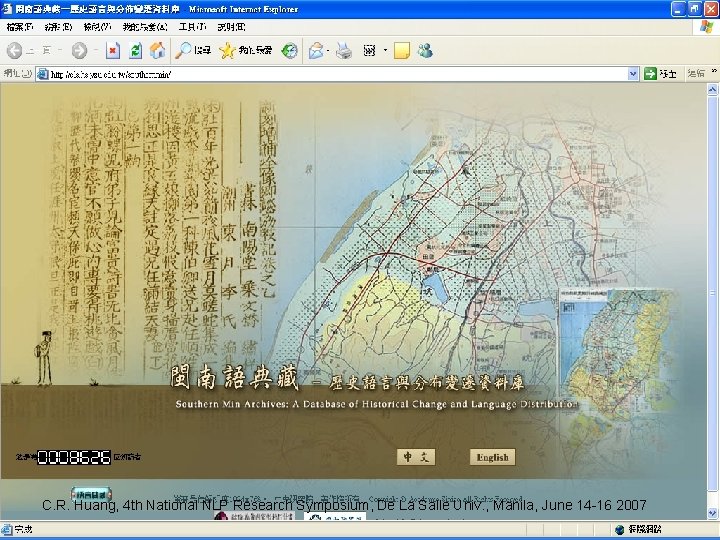Viewport: 720px width, 540px height.
Task: Click the Forward arrow button
Action: click(x=79, y=51)
